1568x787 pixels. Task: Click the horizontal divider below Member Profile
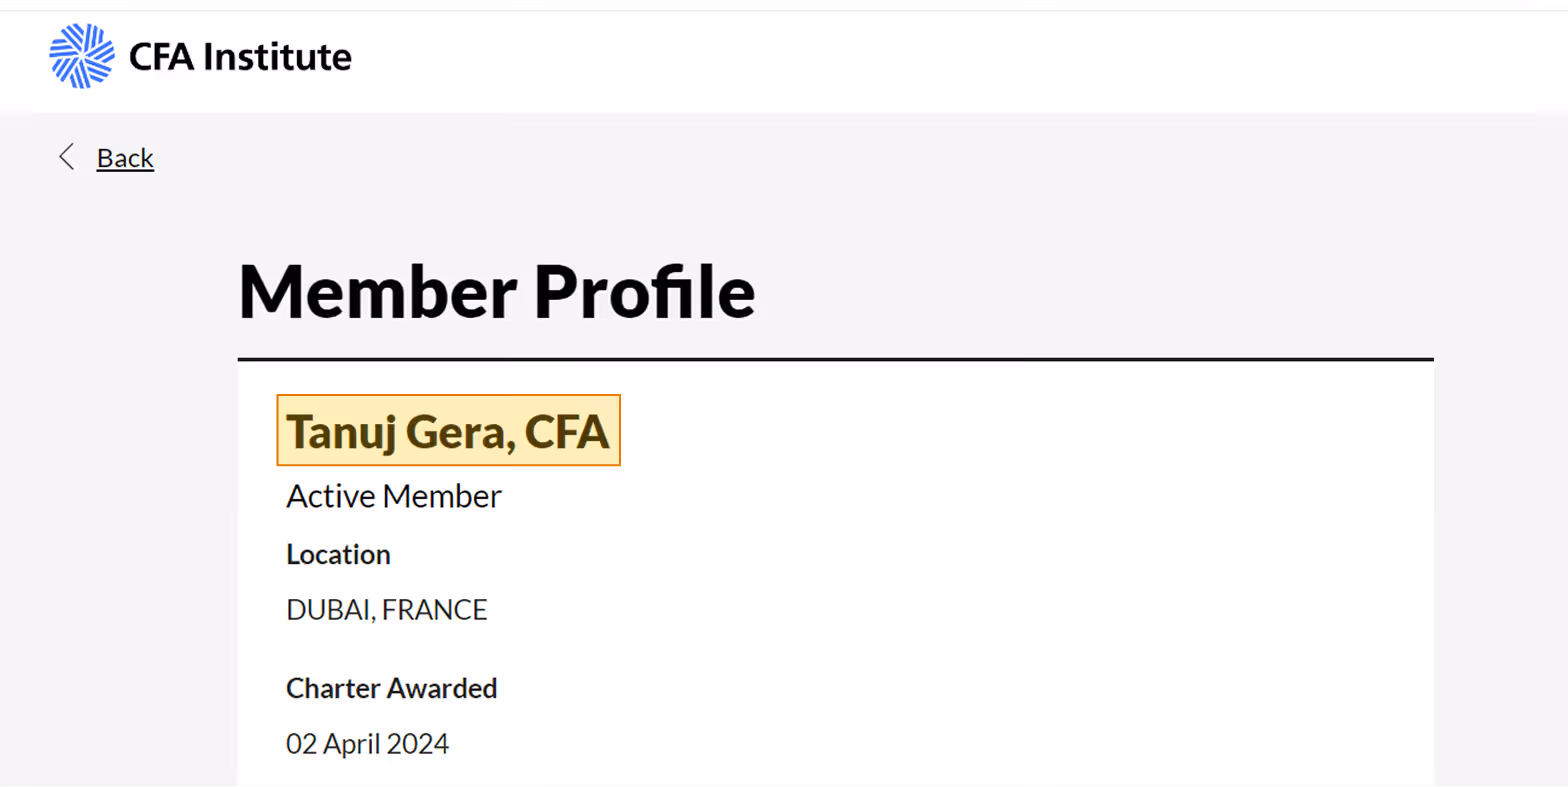click(835, 357)
